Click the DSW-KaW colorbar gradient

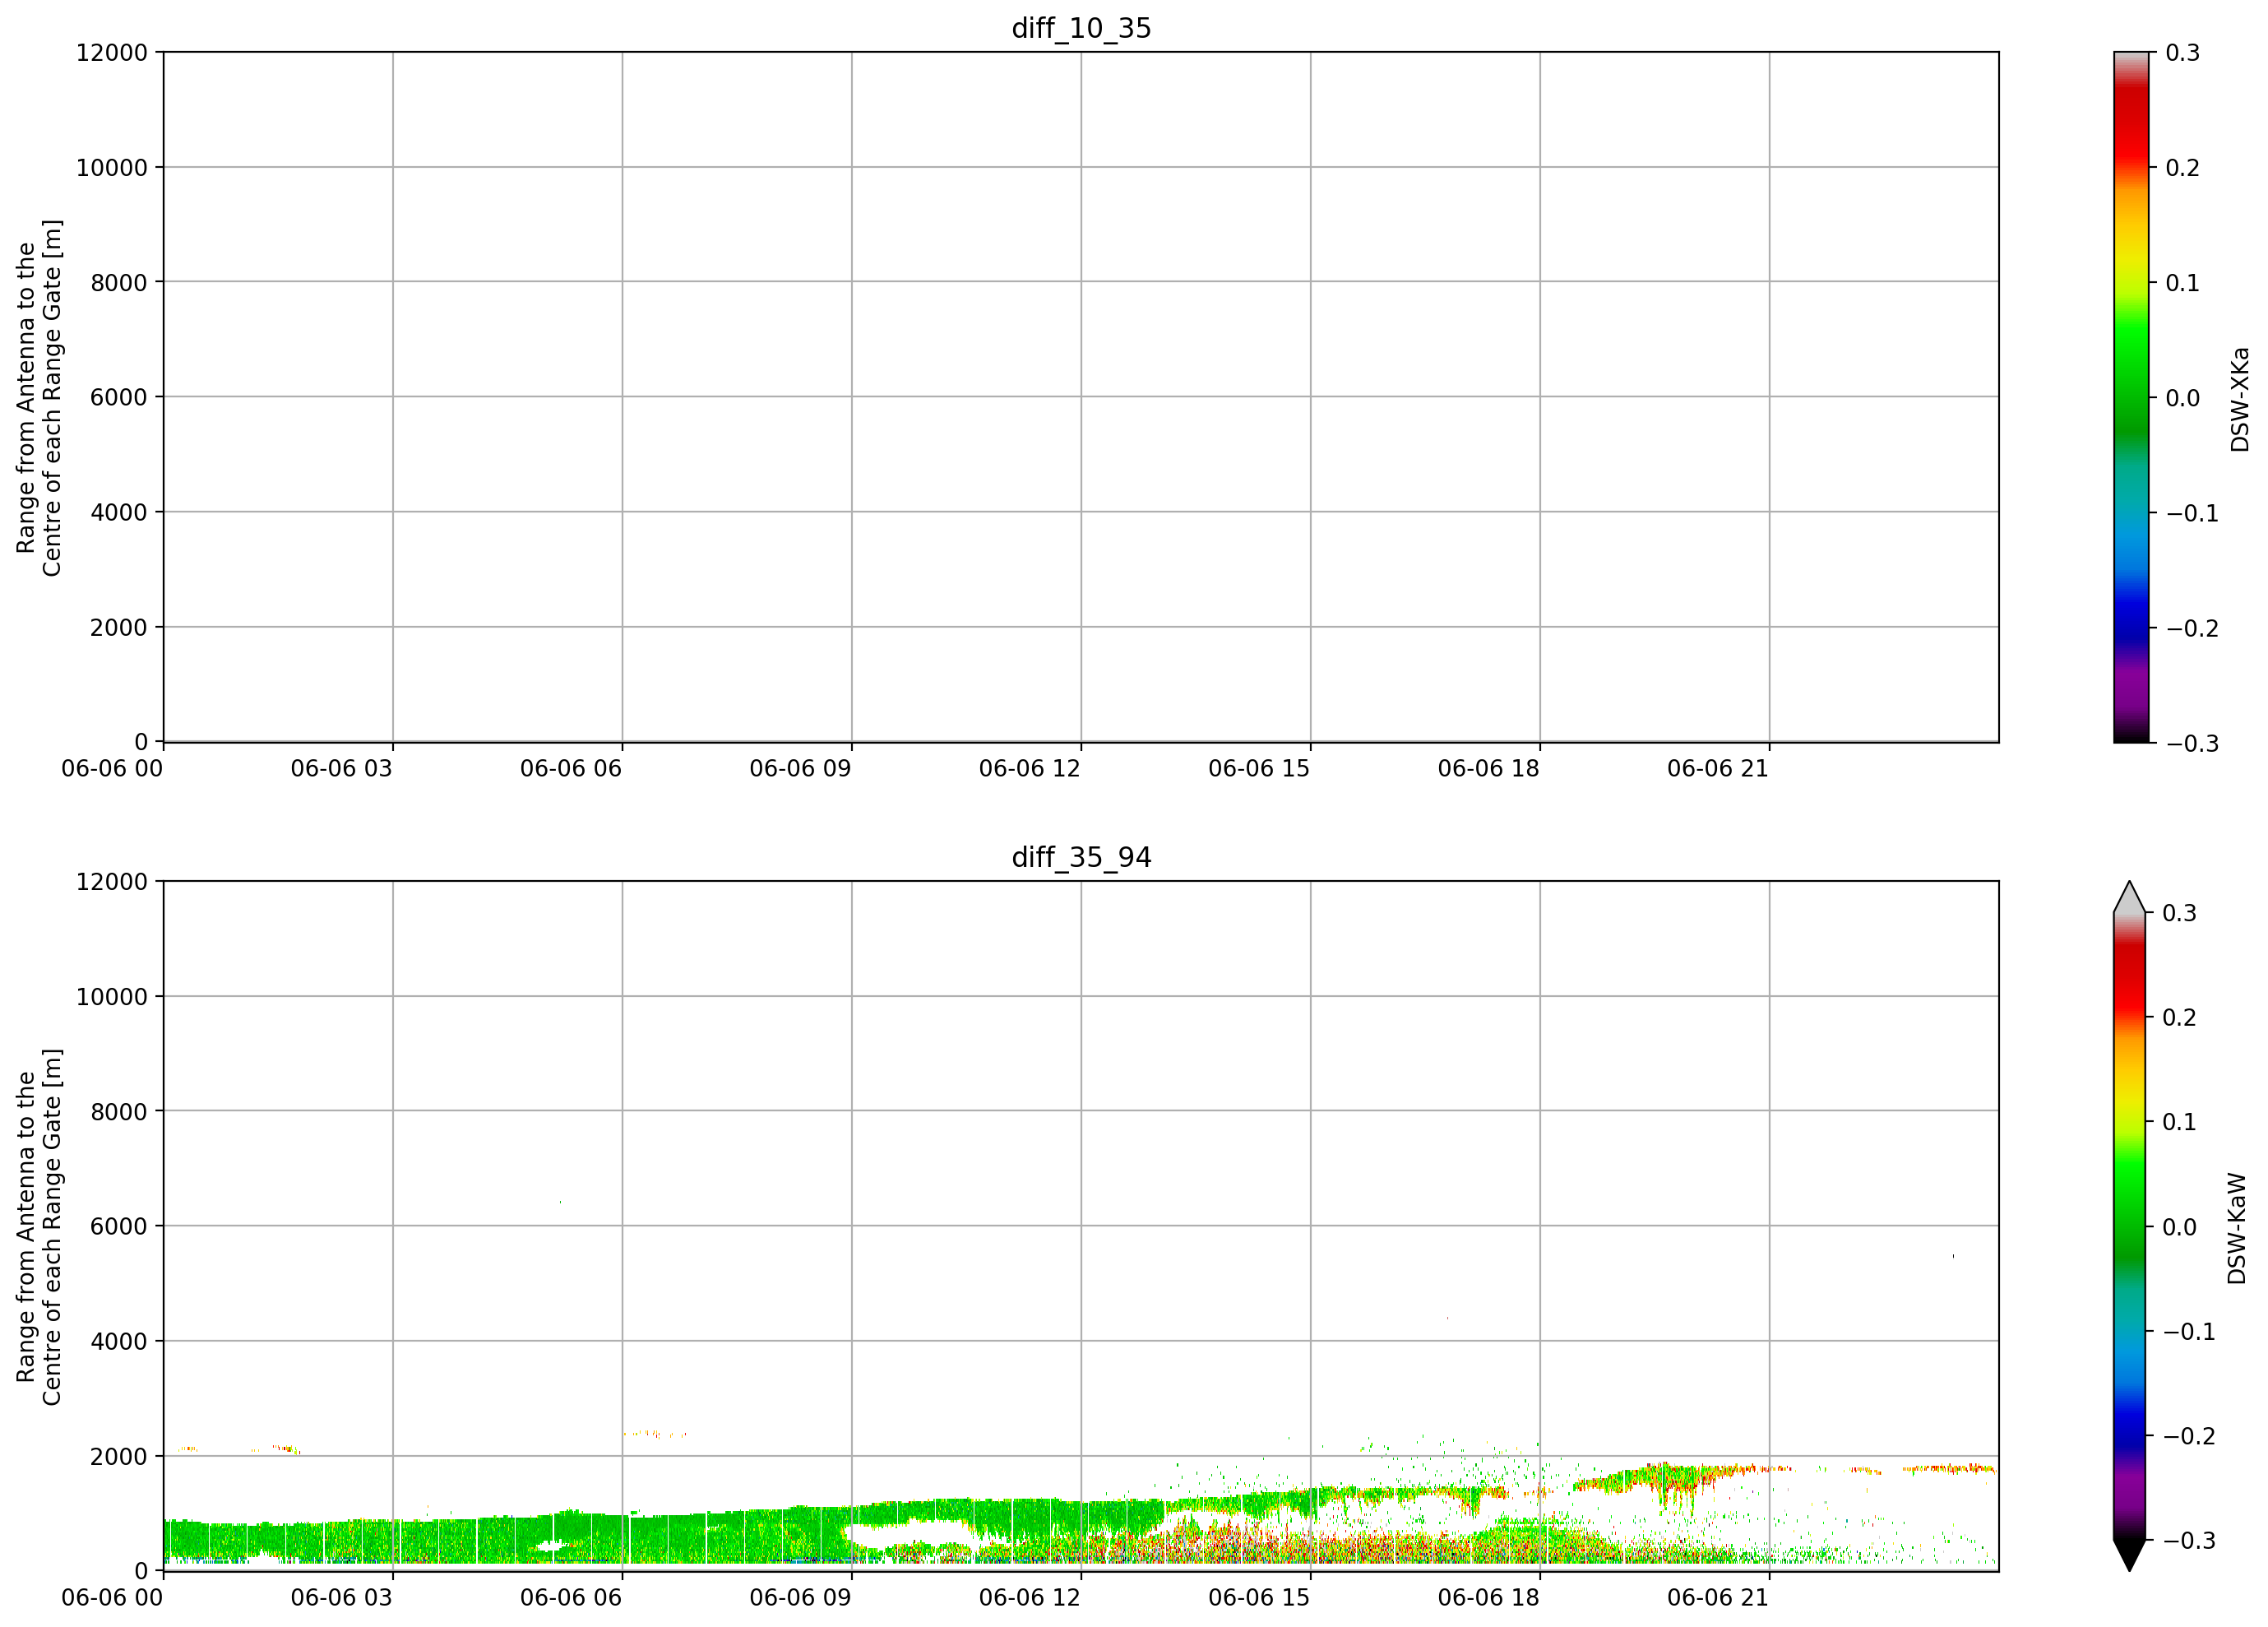(2130, 1226)
